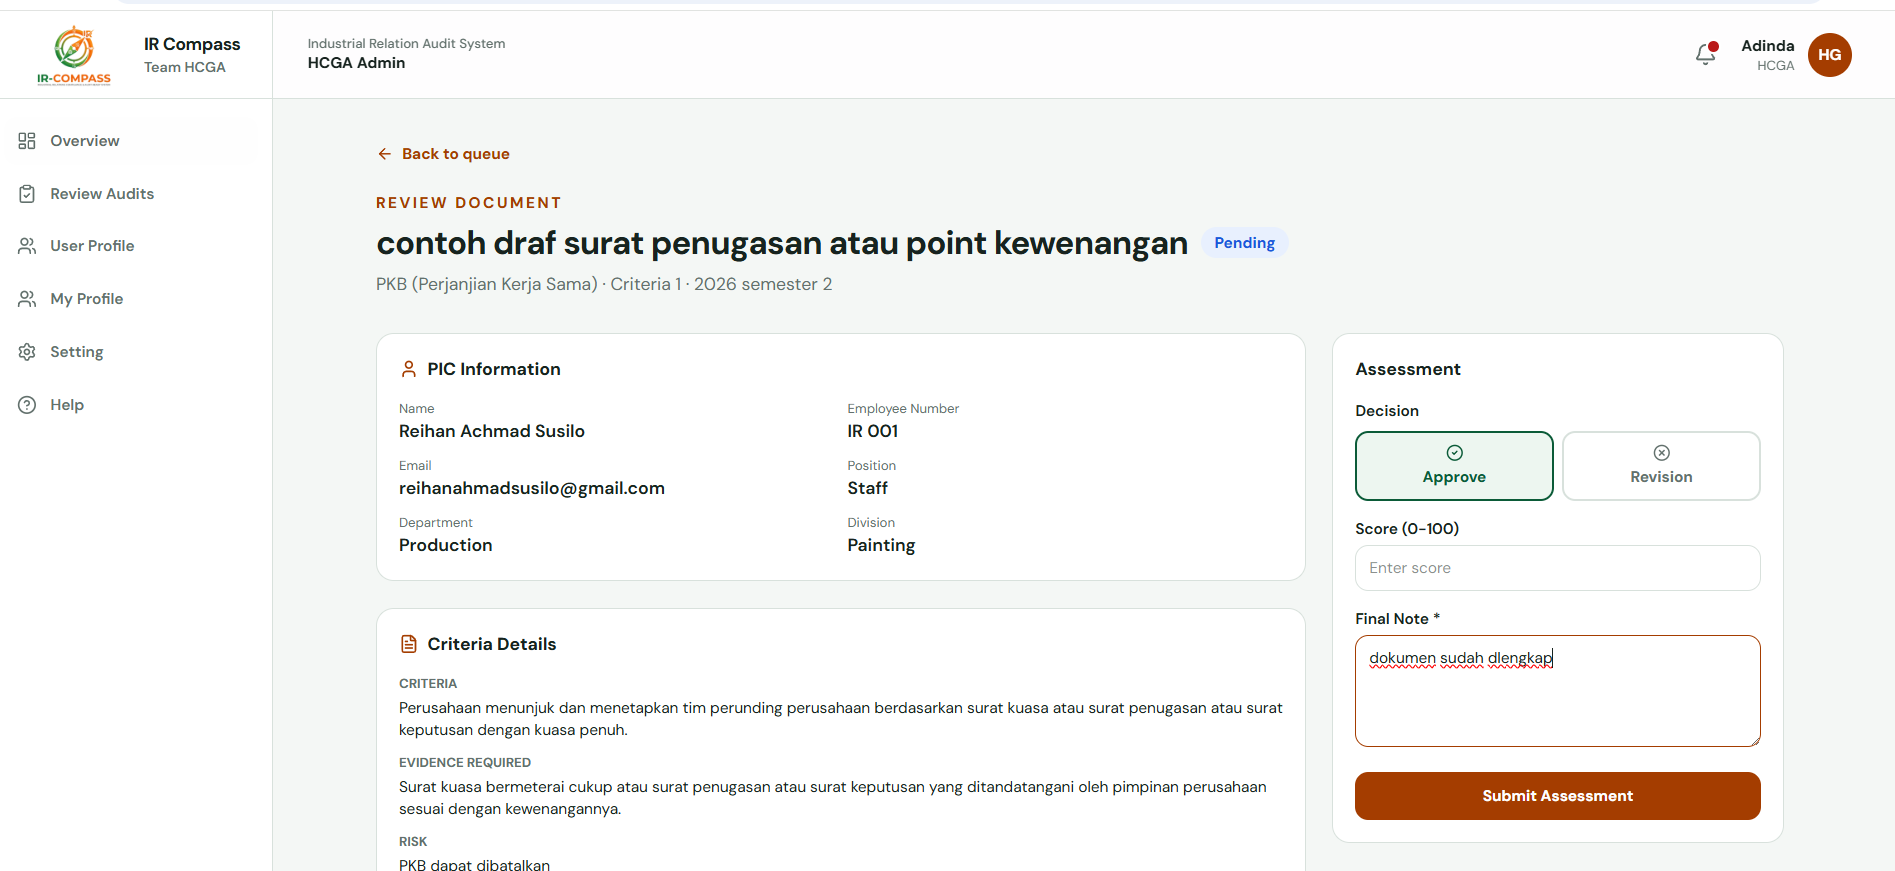Go Back to queue
Screen dimensions: 1895x871
[443, 154]
